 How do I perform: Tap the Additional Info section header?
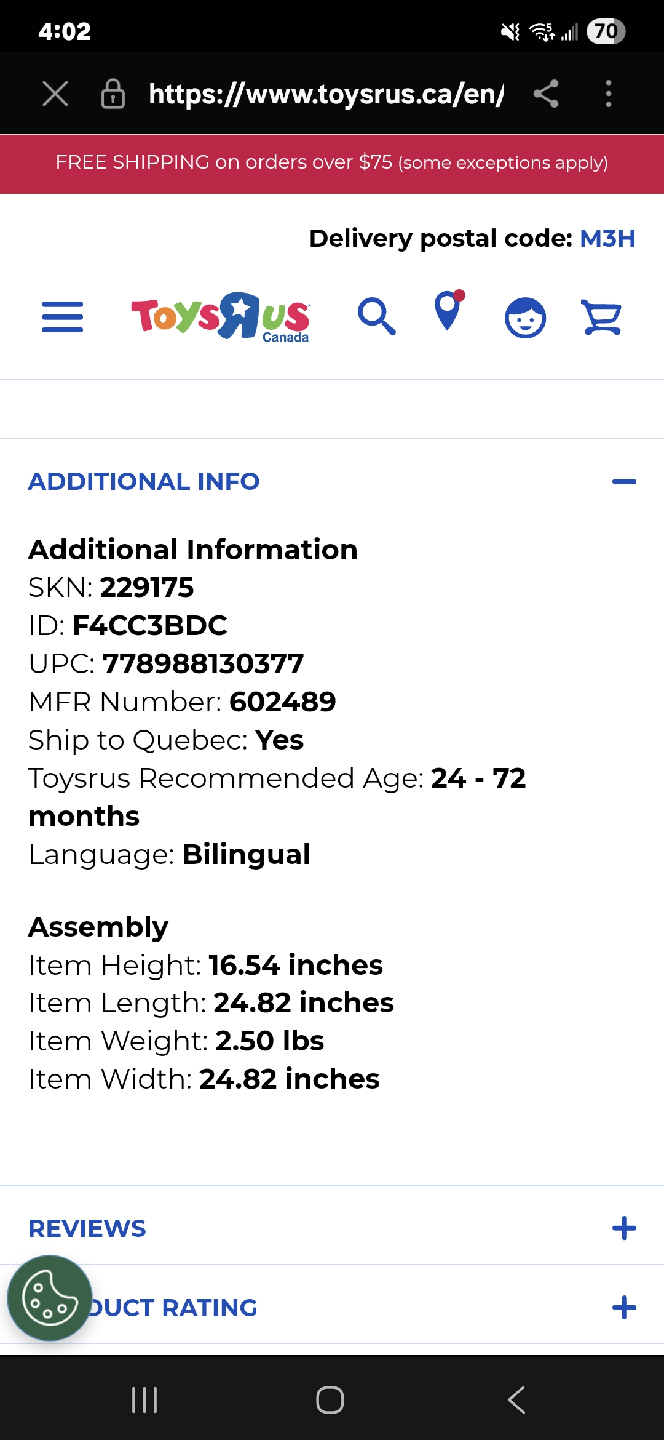(x=144, y=482)
